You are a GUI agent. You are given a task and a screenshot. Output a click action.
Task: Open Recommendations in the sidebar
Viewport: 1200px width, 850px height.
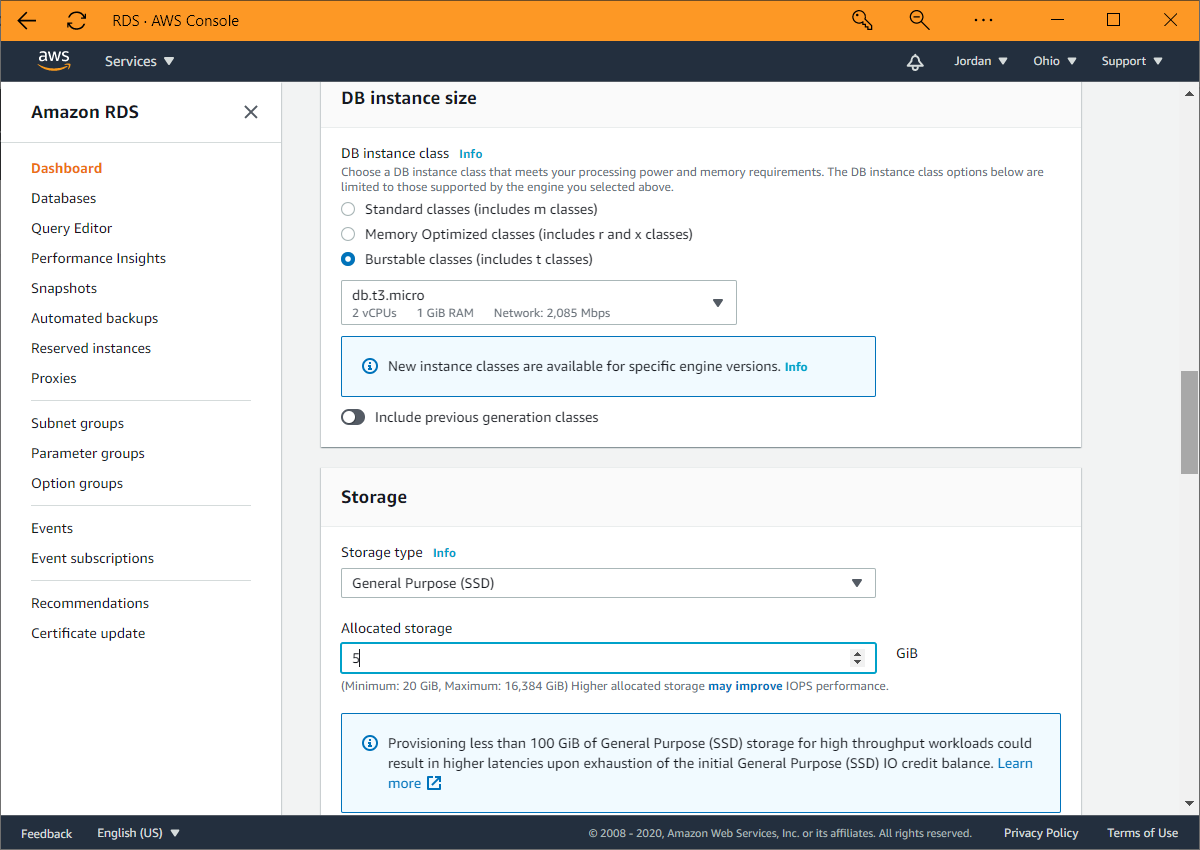[90, 603]
